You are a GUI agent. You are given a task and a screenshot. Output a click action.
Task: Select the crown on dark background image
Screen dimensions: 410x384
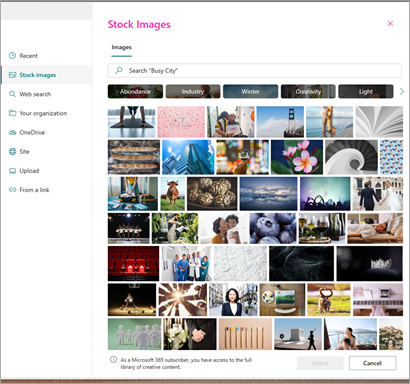coord(369,263)
